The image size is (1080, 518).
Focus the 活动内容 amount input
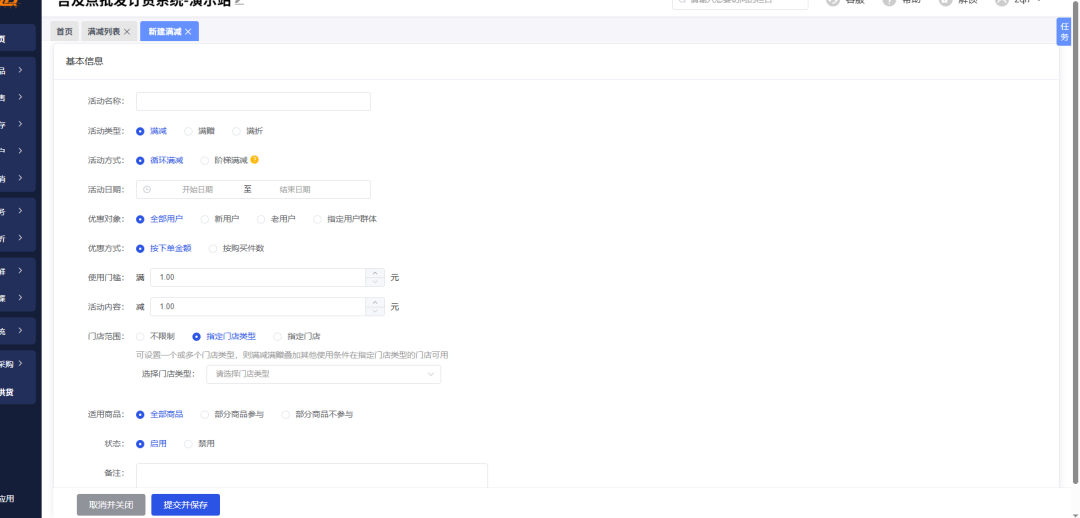tap(258, 307)
